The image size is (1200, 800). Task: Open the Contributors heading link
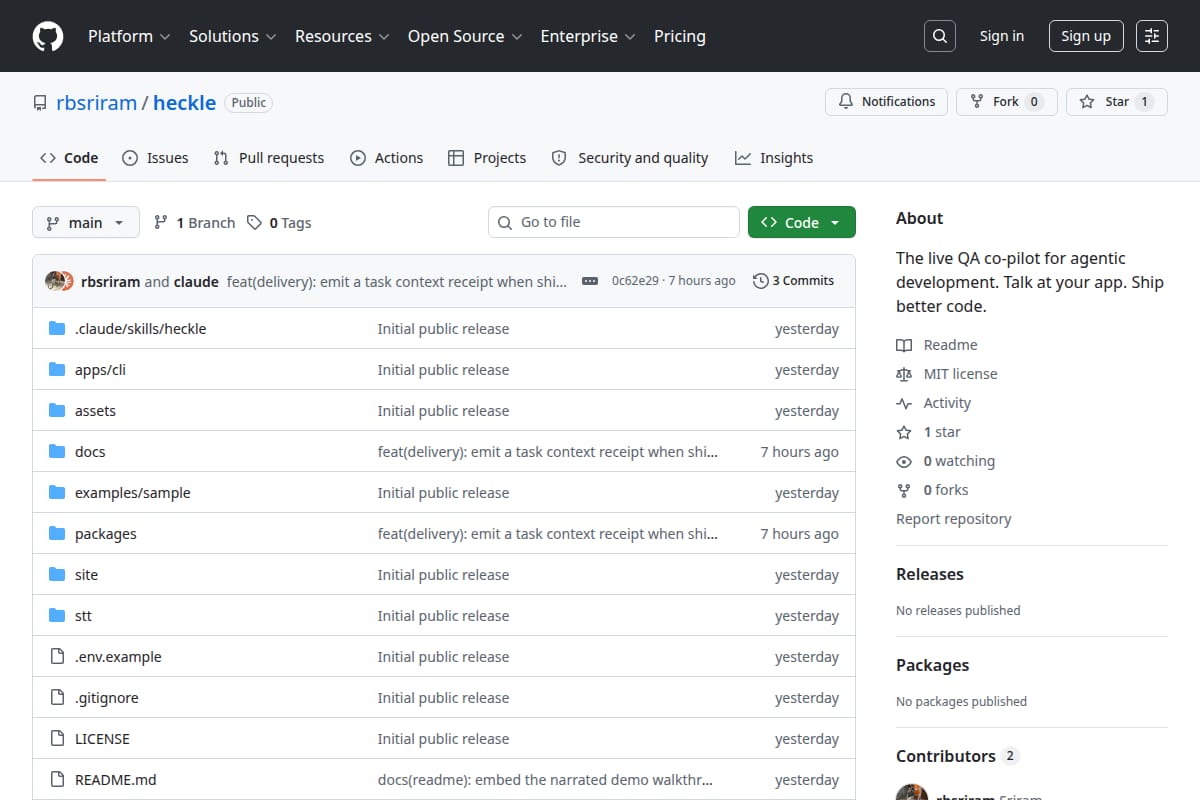pyautogui.click(x=957, y=756)
